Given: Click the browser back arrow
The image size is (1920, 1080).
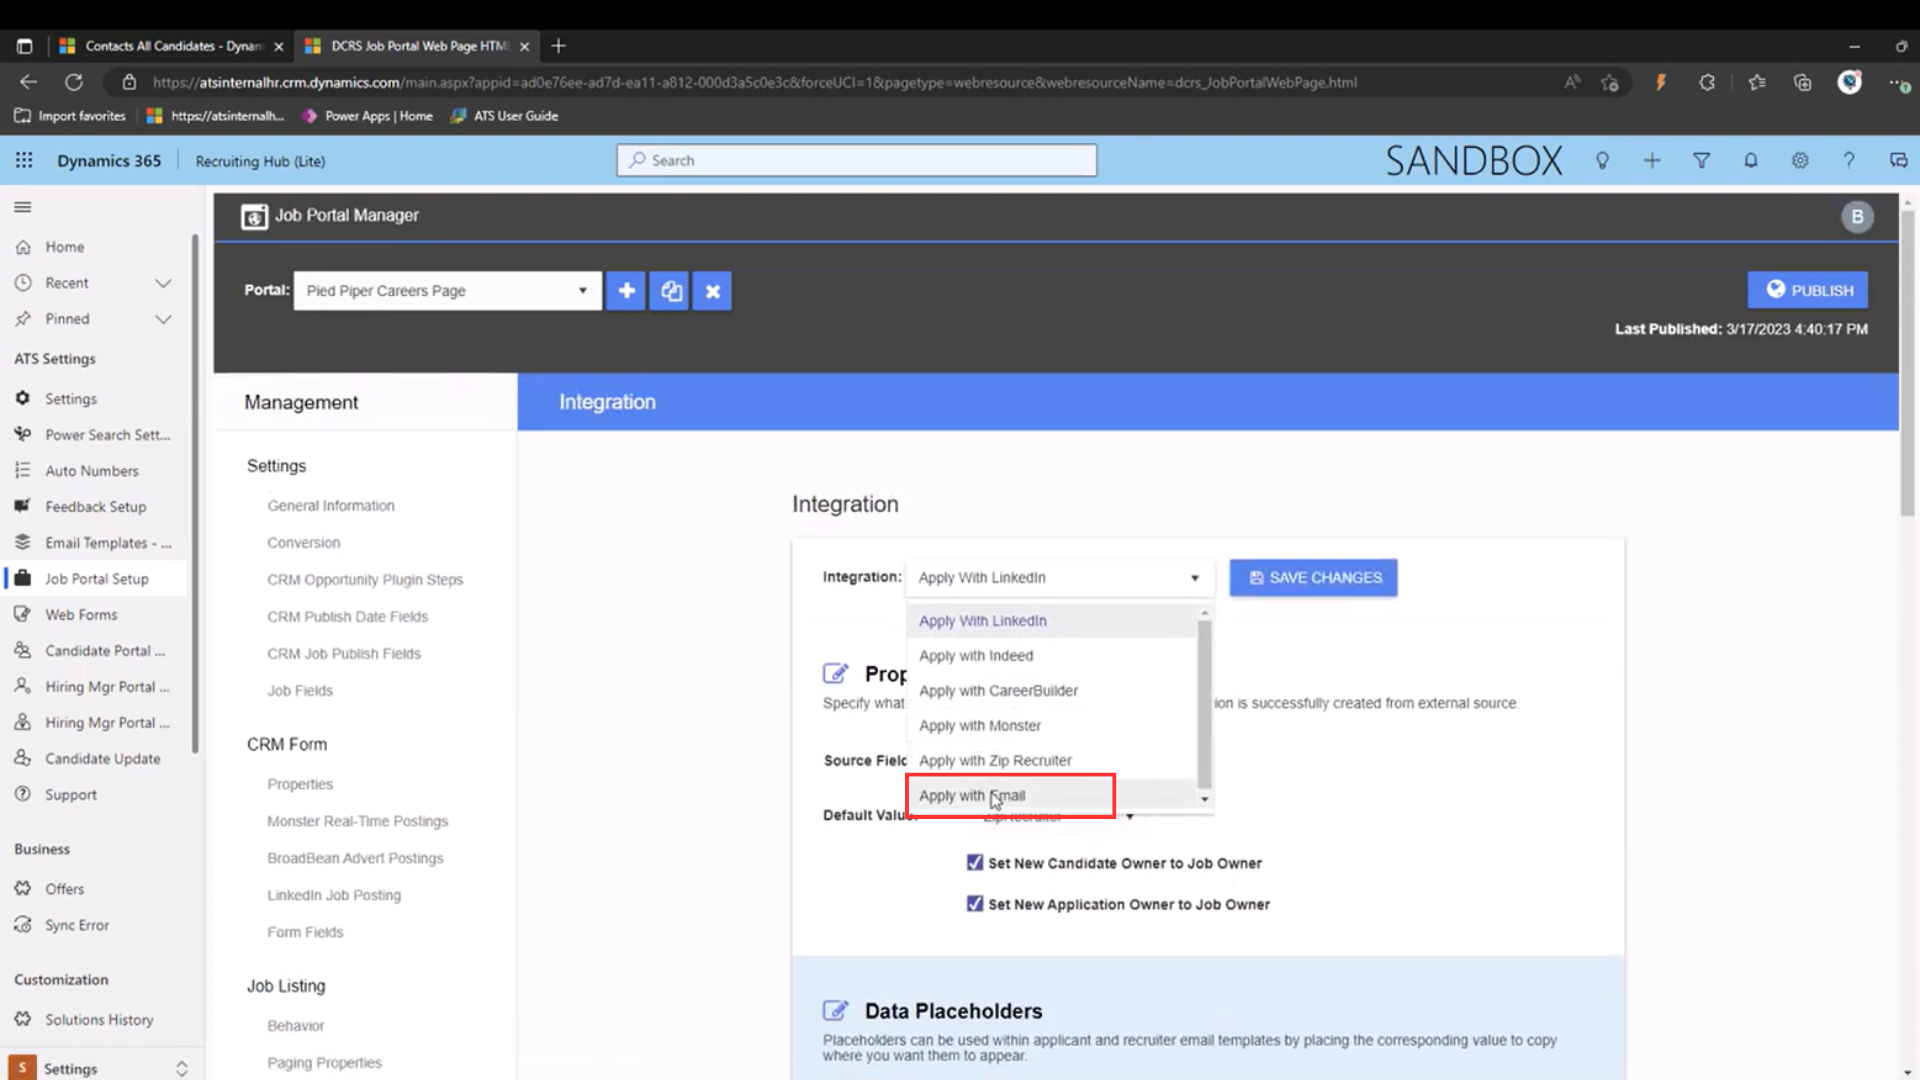Looking at the screenshot, I should [28, 82].
